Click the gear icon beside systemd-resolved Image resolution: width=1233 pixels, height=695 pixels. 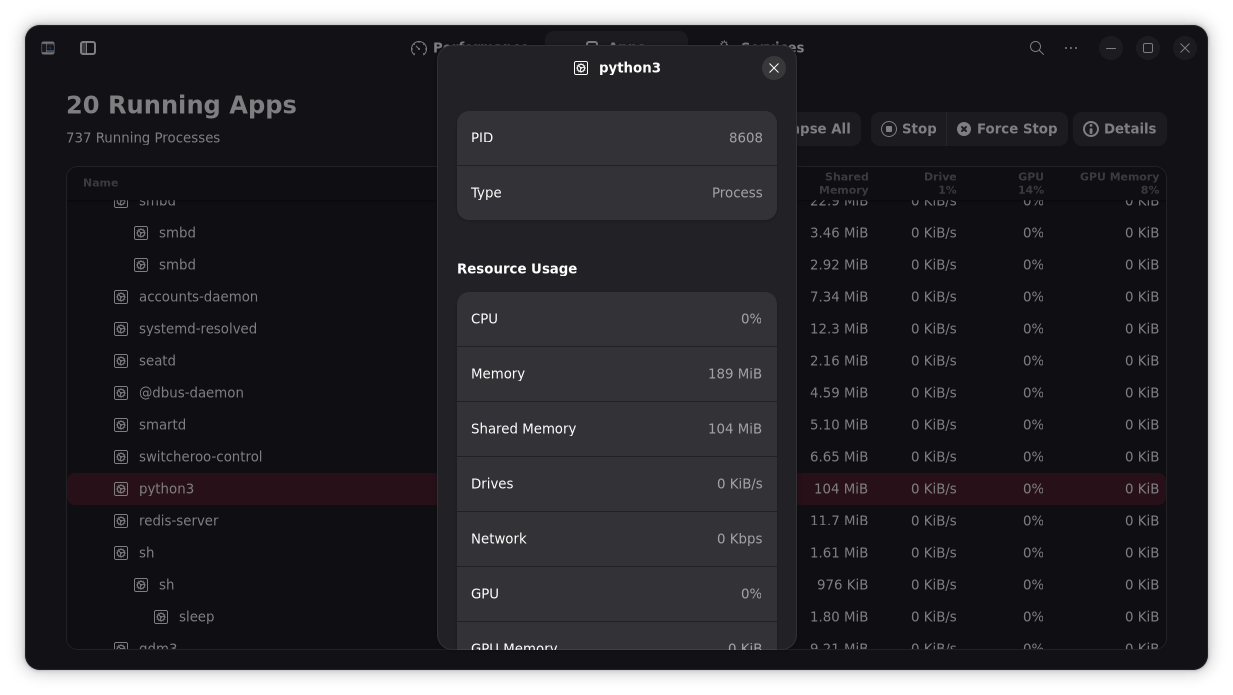click(x=121, y=329)
